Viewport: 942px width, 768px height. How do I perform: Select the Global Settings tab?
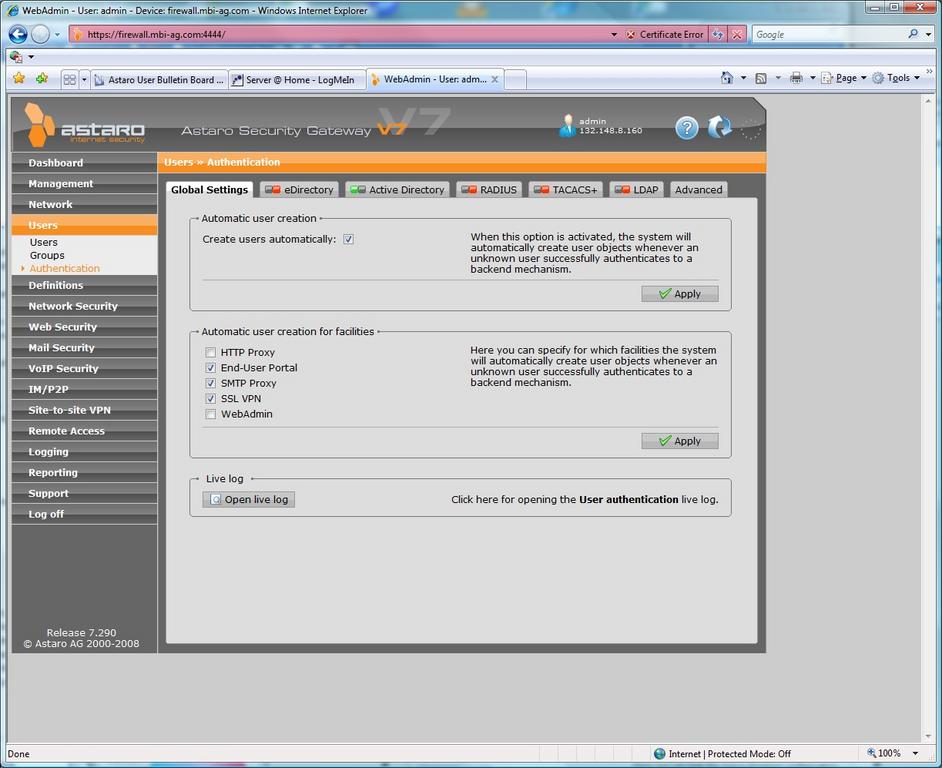(x=209, y=190)
